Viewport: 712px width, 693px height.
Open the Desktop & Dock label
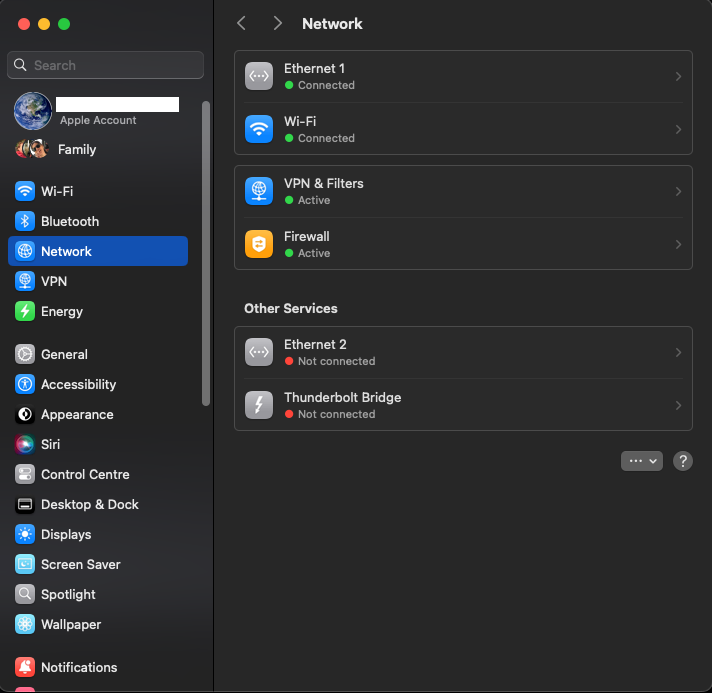tap(90, 505)
